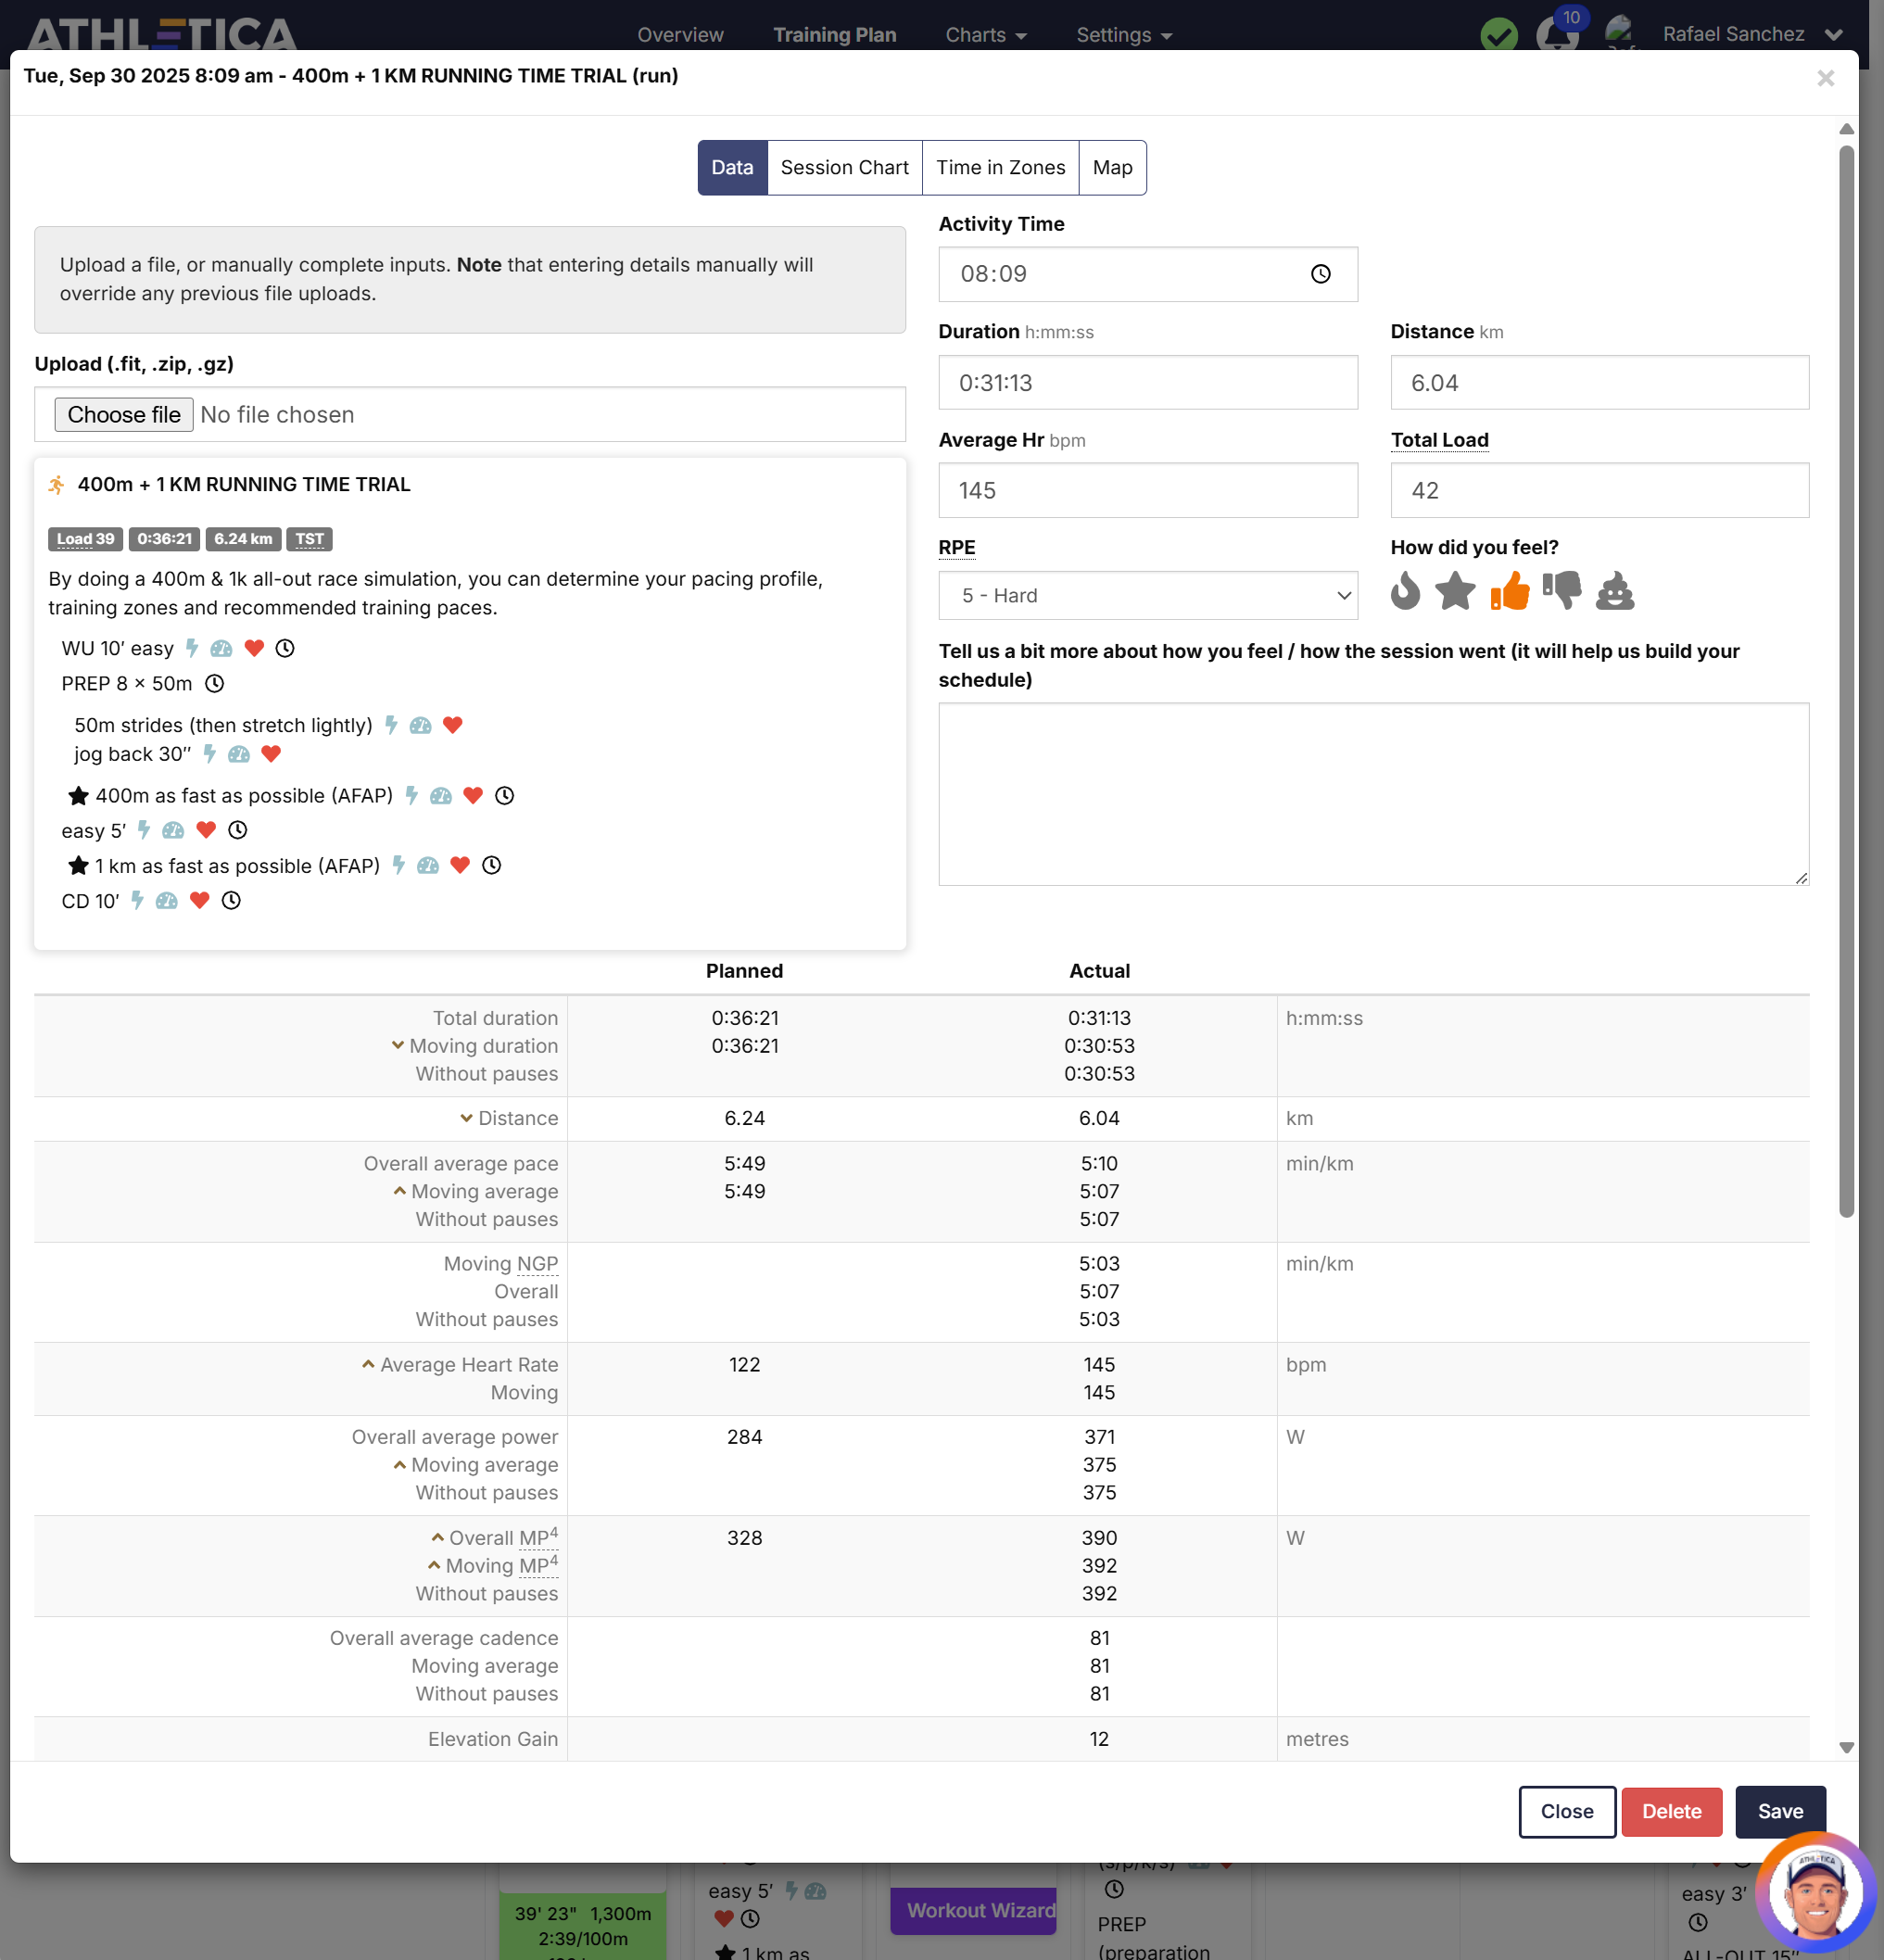The image size is (1884, 1960).
Task: Collapse the Average Heart Rate row chevron
Action: click(368, 1364)
